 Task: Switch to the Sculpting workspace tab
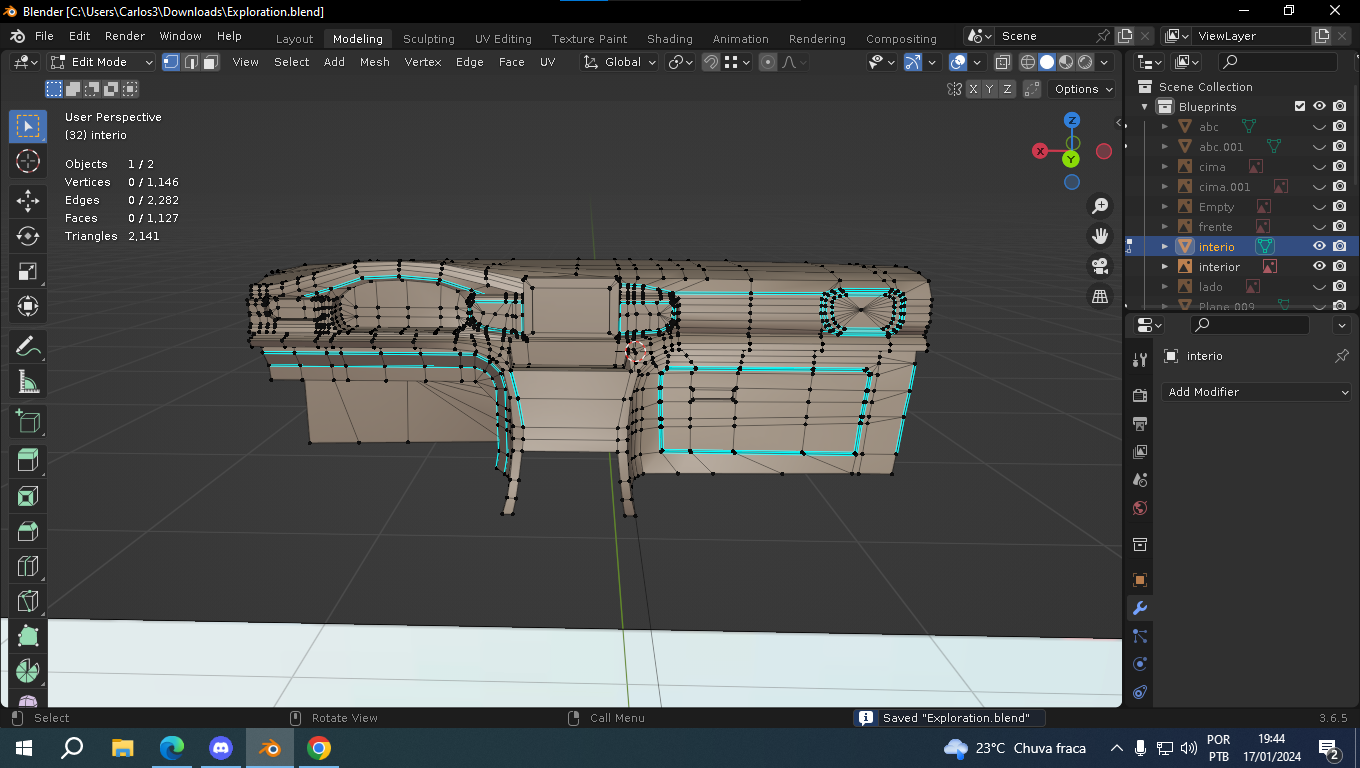[x=428, y=39]
